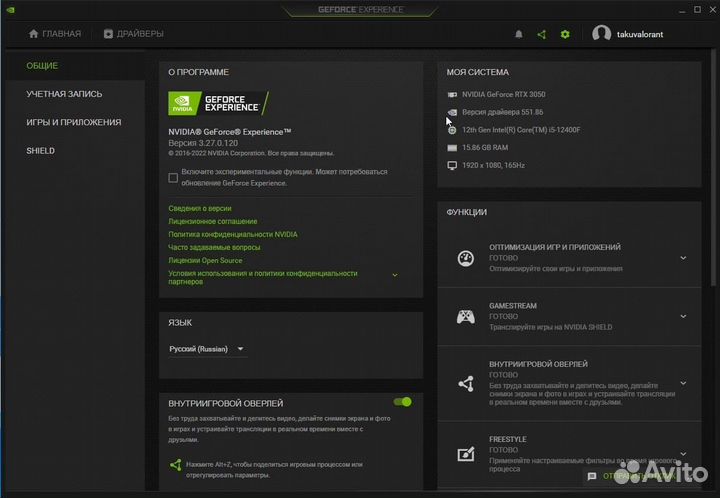Select Учетная запись in the sidebar
Viewport: 720px width, 498px height.
(x=64, y=94)
